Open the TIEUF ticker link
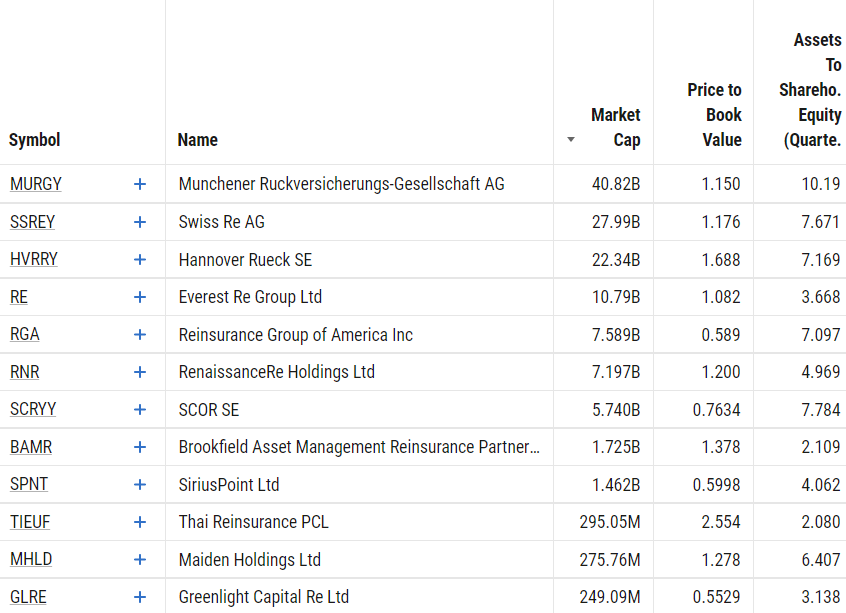 click(30, 522)
